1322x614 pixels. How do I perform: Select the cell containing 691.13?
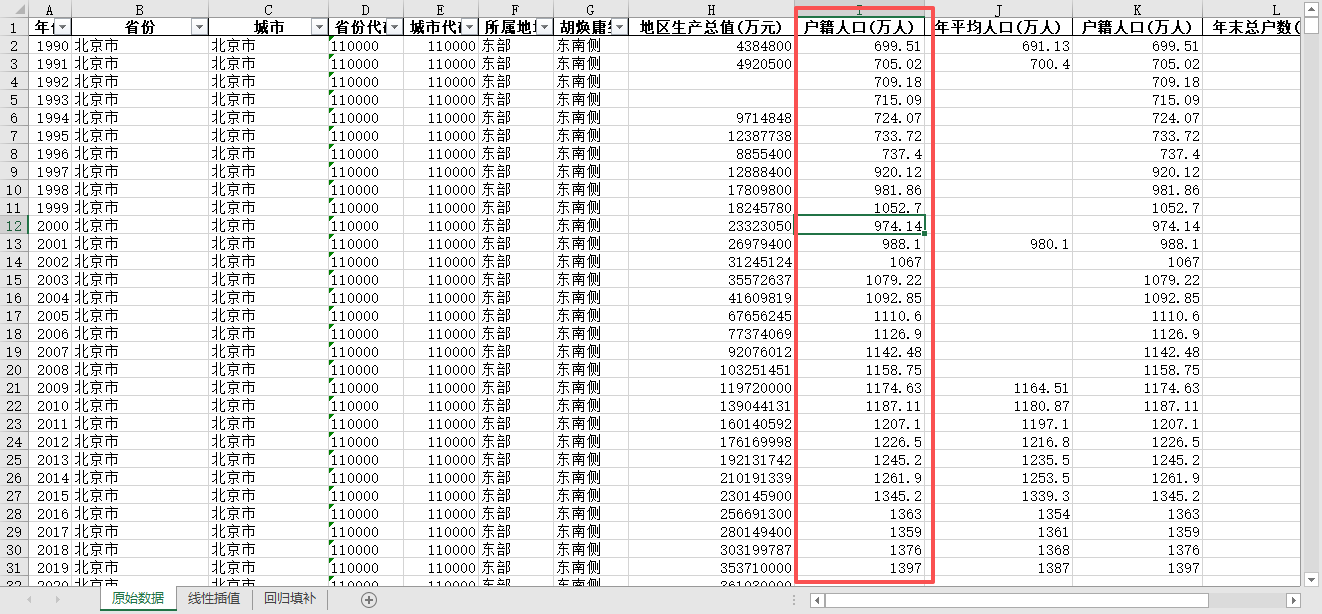click(999, 46)
